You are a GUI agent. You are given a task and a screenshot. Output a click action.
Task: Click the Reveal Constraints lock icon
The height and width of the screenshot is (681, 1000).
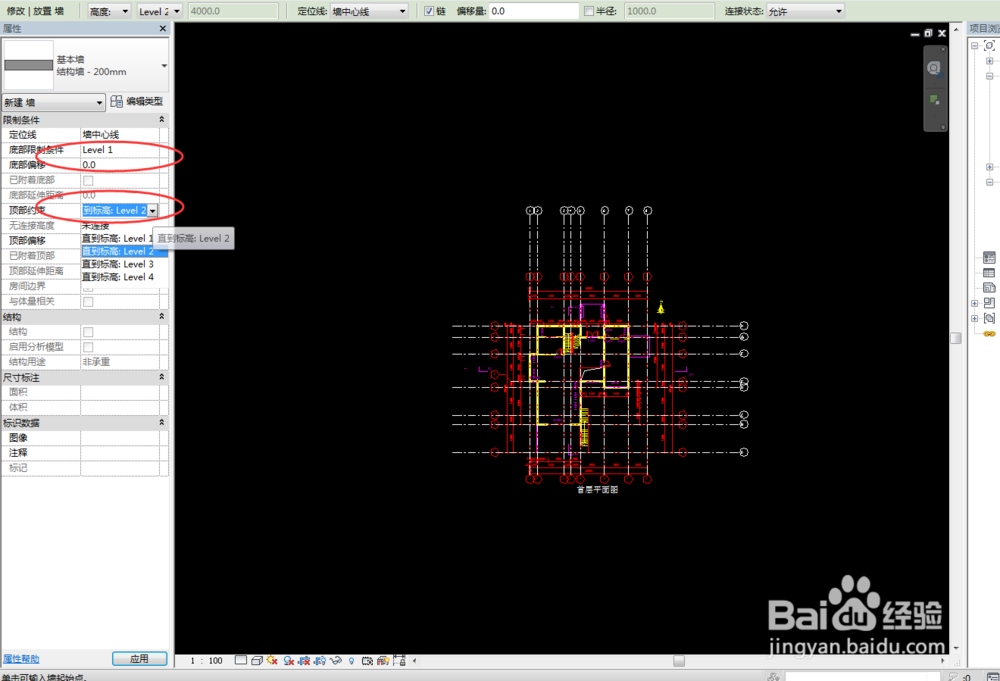tap(399, 660)
